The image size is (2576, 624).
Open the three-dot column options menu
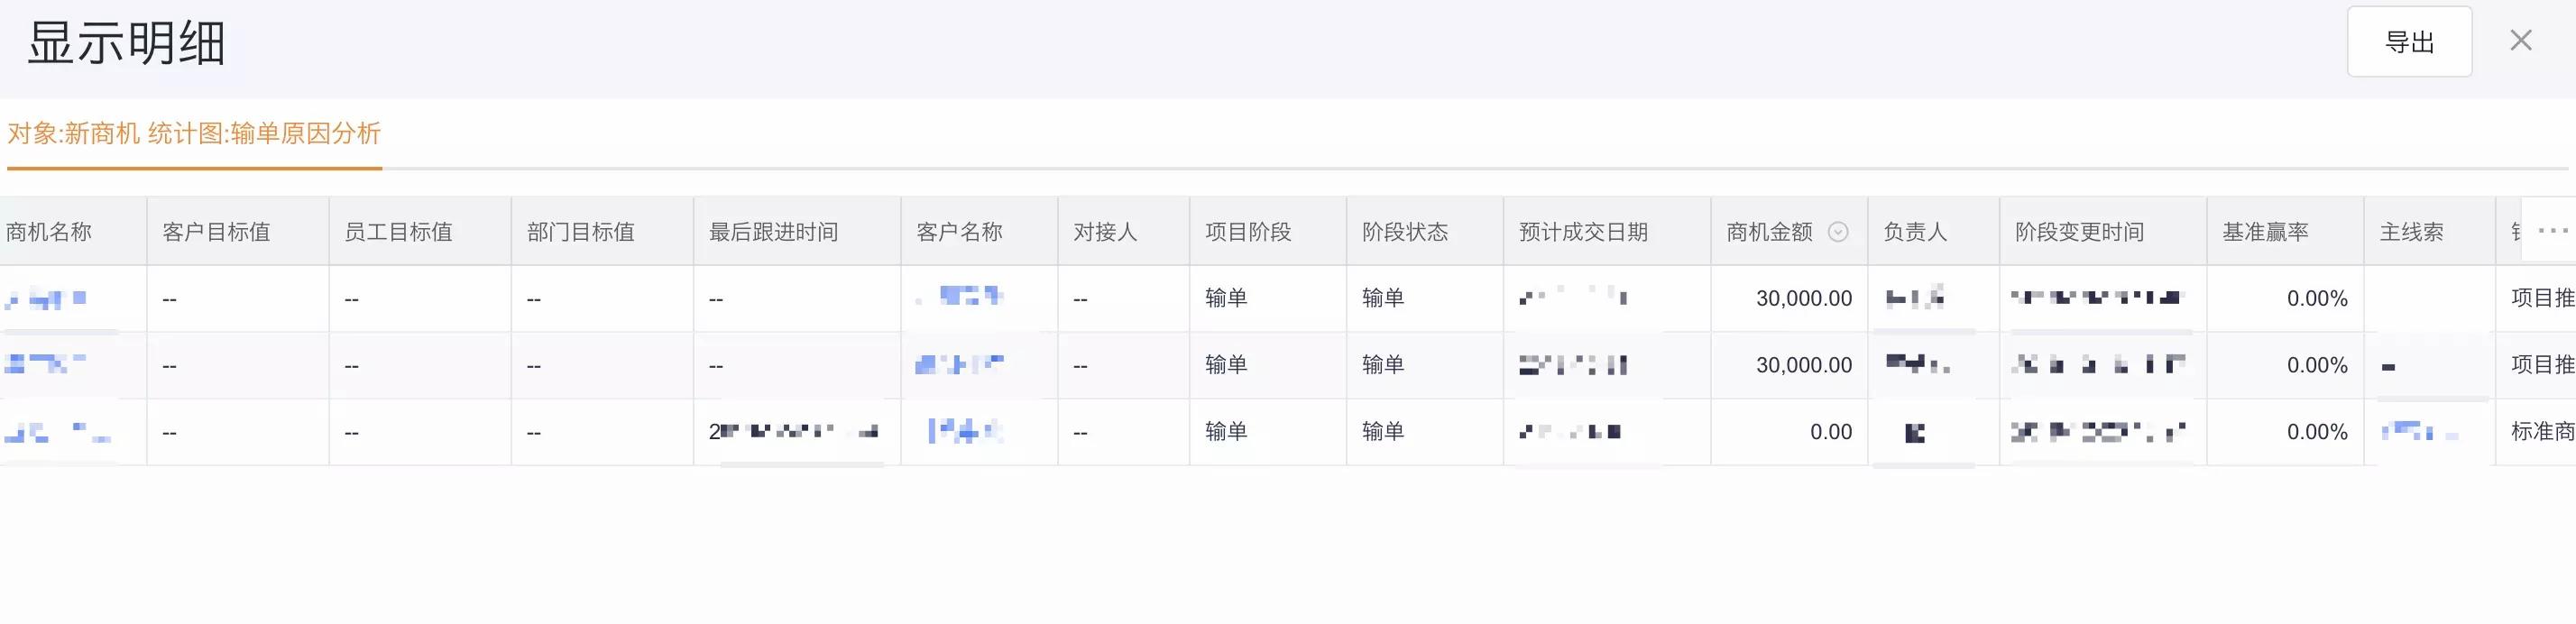pyautogui.click(x=2552, y=231)
